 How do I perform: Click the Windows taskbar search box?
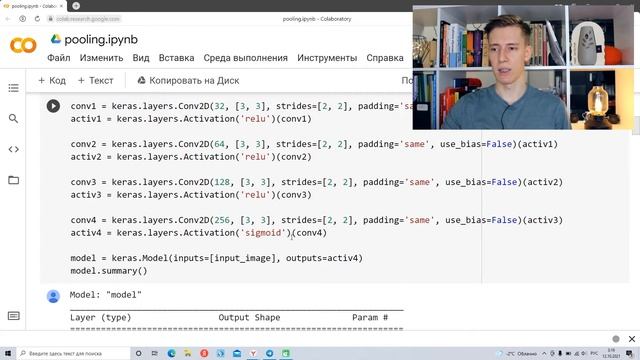[x=73, y=353]
